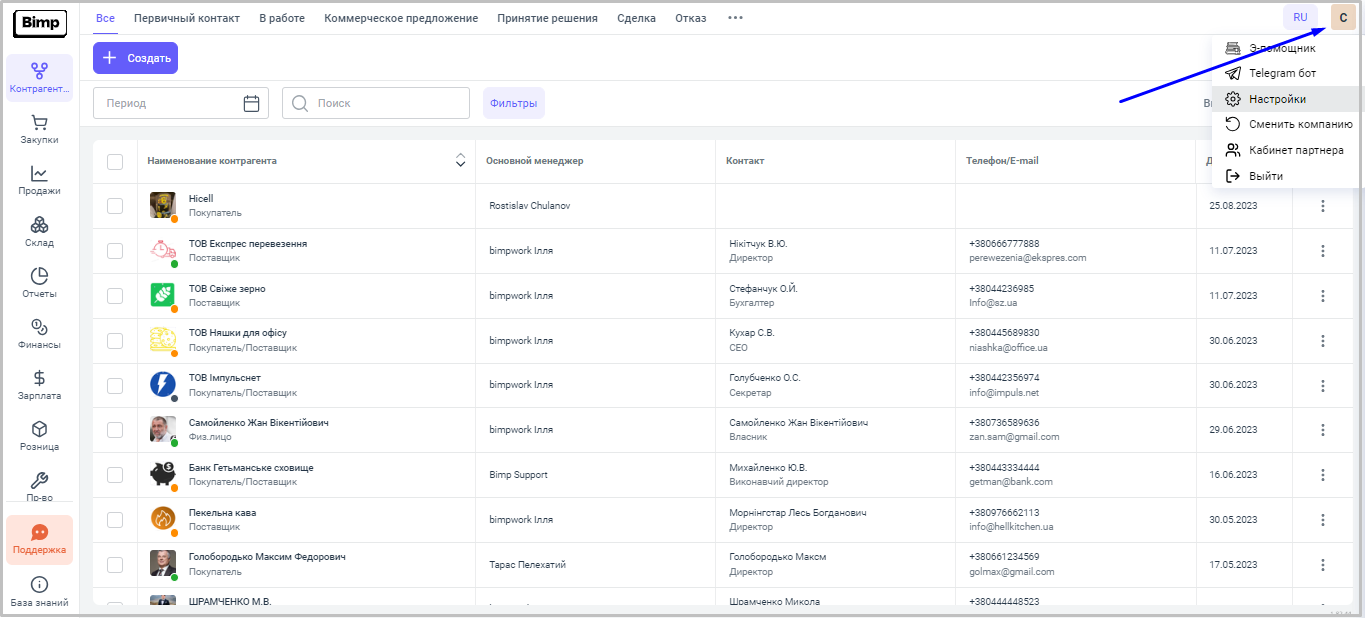
Task: Open the Период date picker field
Action: coord(180,103)
